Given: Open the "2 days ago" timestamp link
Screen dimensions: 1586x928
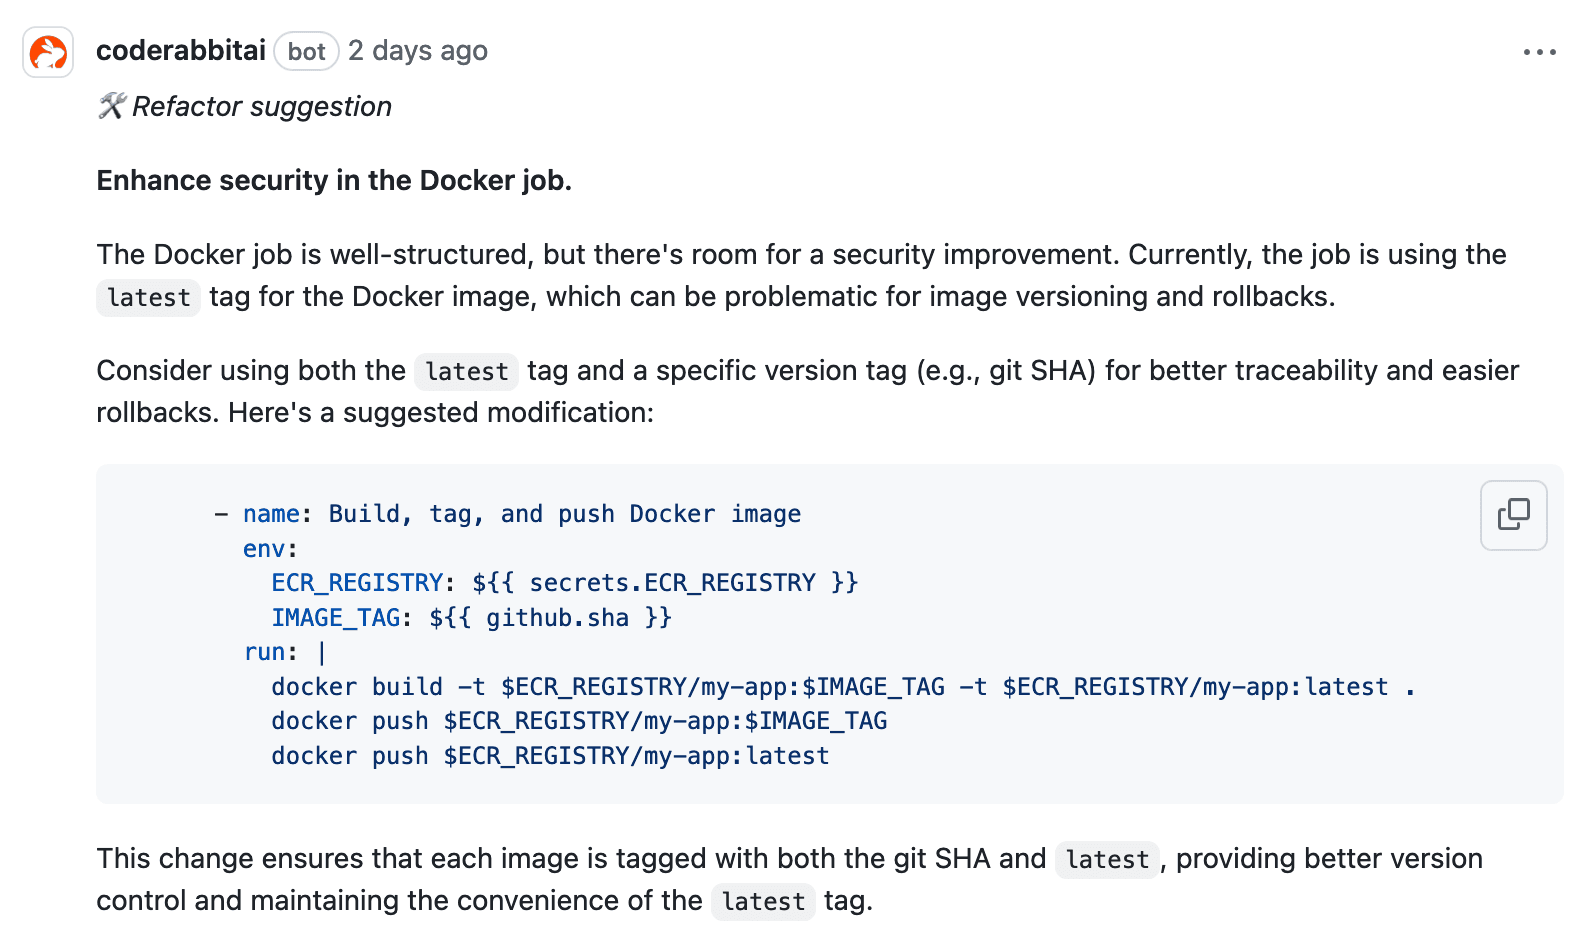Looking at the screenshot, I should (418, 51).
